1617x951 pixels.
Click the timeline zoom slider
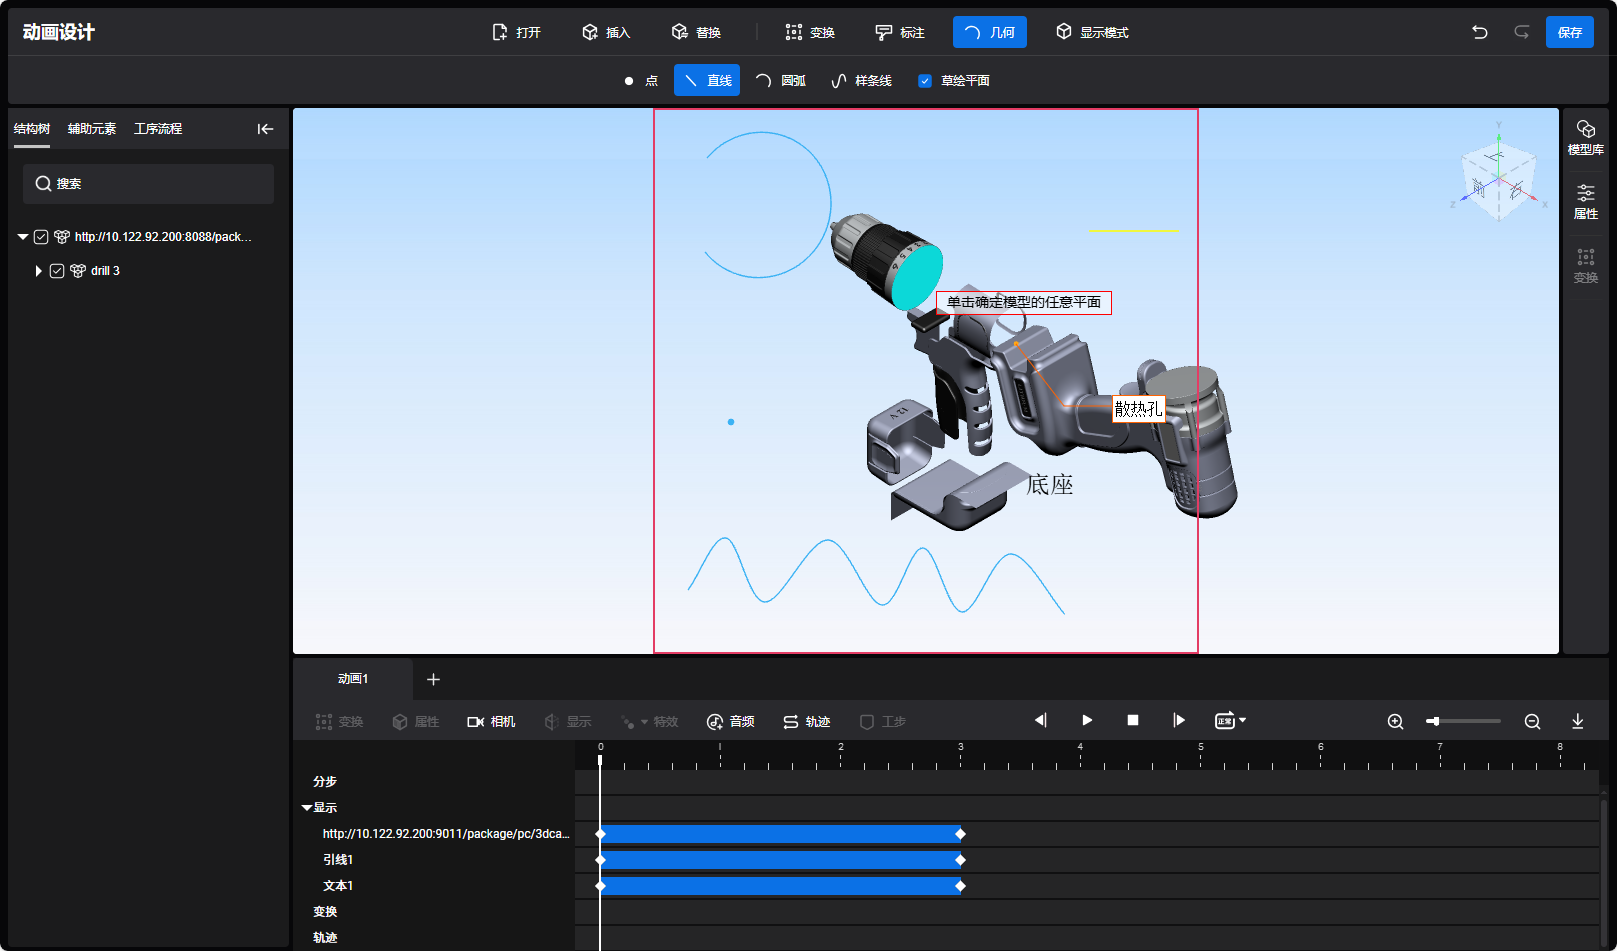[1465, 721]
